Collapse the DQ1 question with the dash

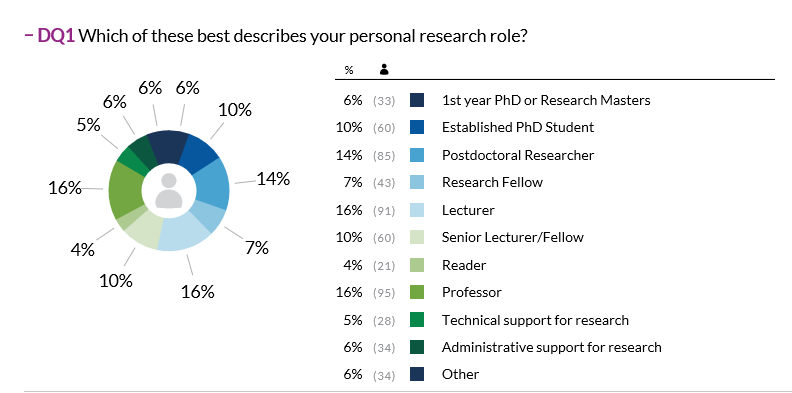tap(28, 36)
